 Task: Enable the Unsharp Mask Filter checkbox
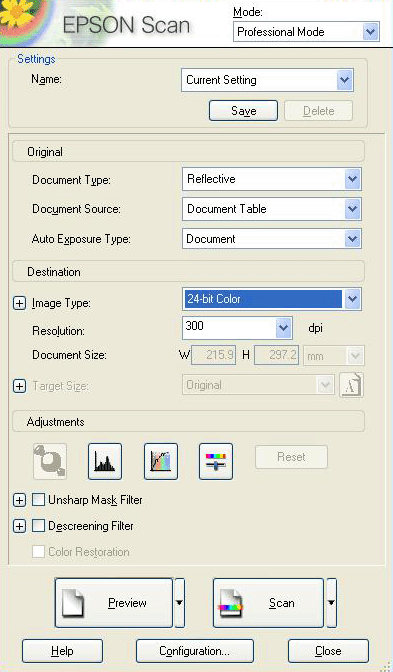pos(39,500)
